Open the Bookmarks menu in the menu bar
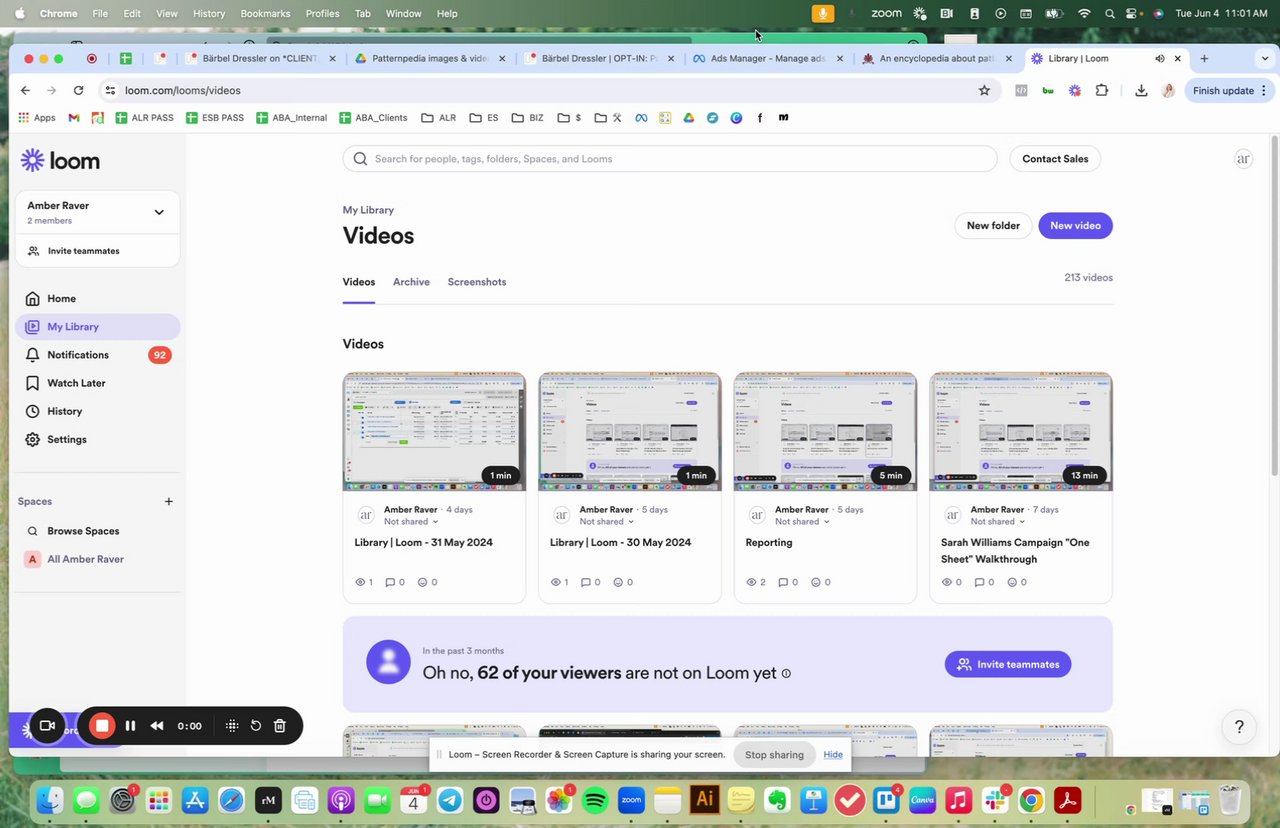 (x=265, y=13)
